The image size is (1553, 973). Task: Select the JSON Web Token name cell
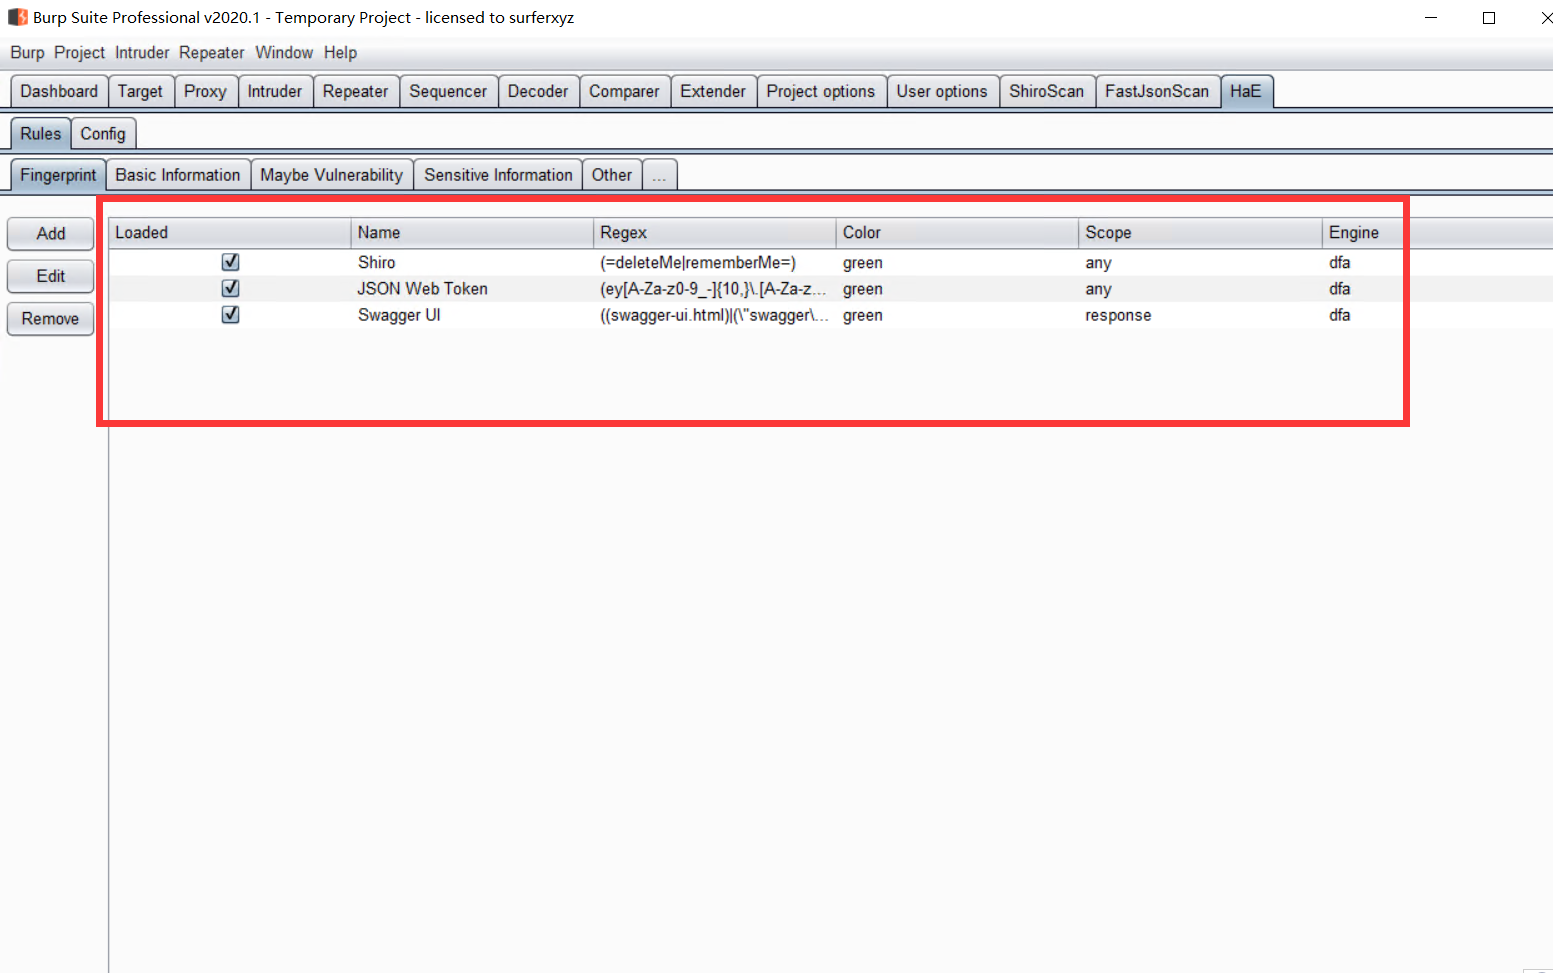(x=472, y=288)
